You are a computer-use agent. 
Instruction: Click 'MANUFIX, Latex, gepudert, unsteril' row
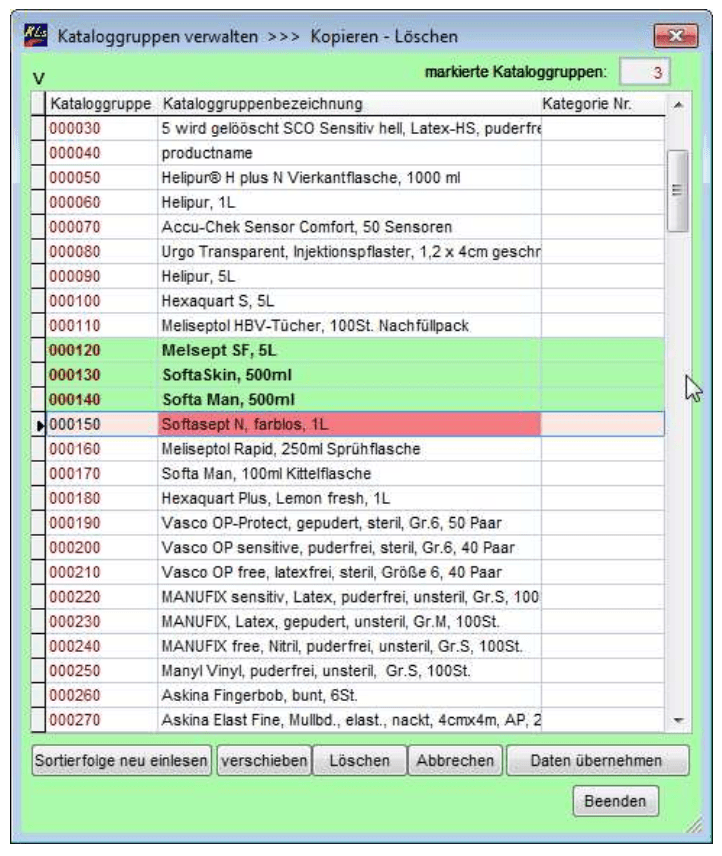pyautogui.click(x=349, y=622)
